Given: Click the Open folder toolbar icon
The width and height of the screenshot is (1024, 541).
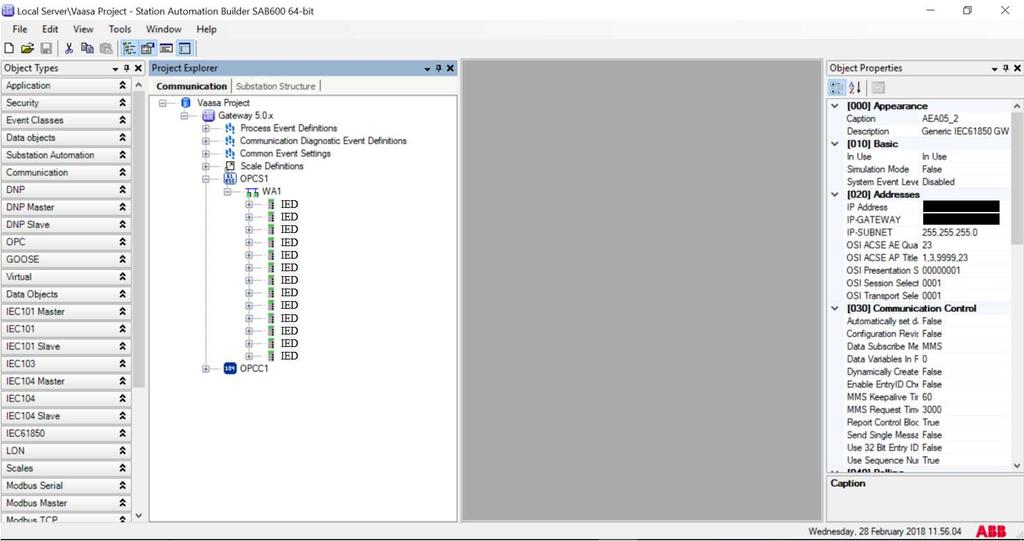Looking at the screenshot, I should [27, 48].
